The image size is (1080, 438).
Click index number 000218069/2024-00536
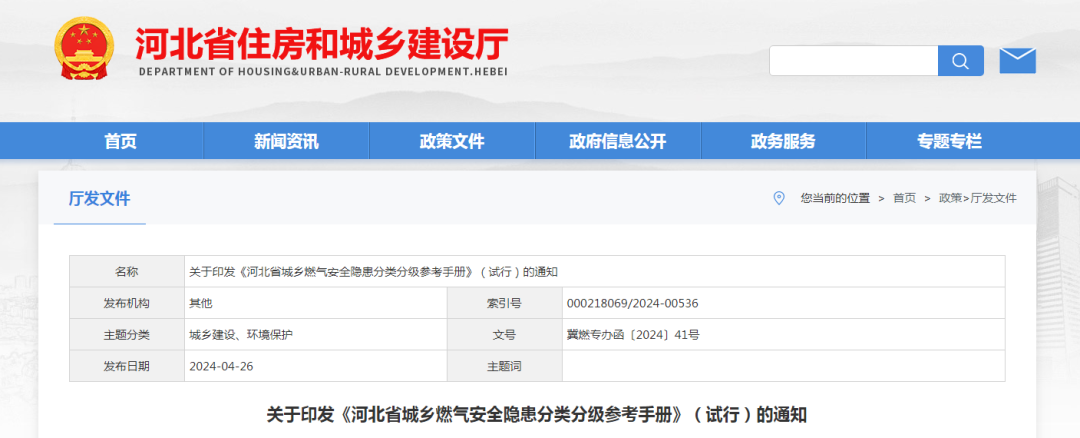click(x=632, y=304)
